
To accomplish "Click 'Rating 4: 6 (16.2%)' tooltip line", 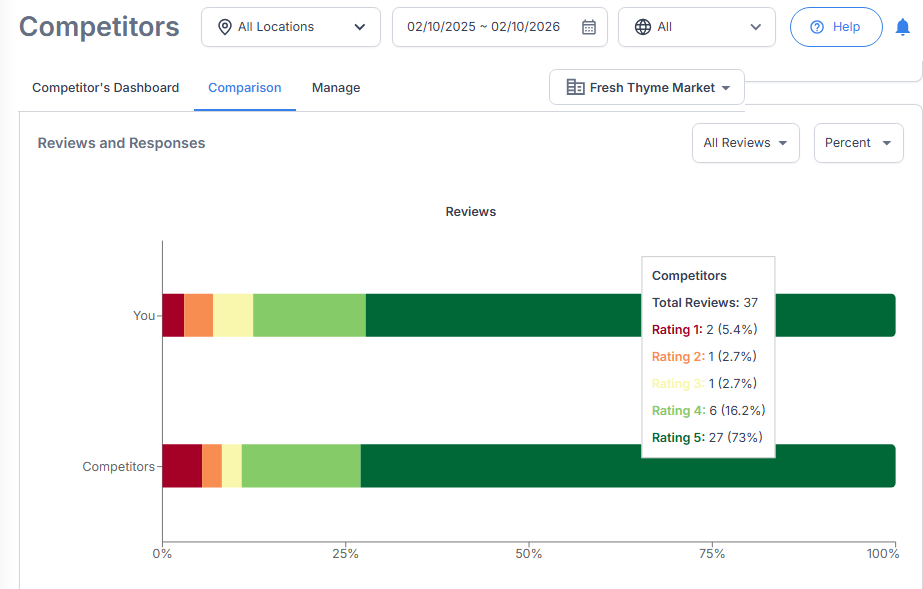I will click(709, 411).
